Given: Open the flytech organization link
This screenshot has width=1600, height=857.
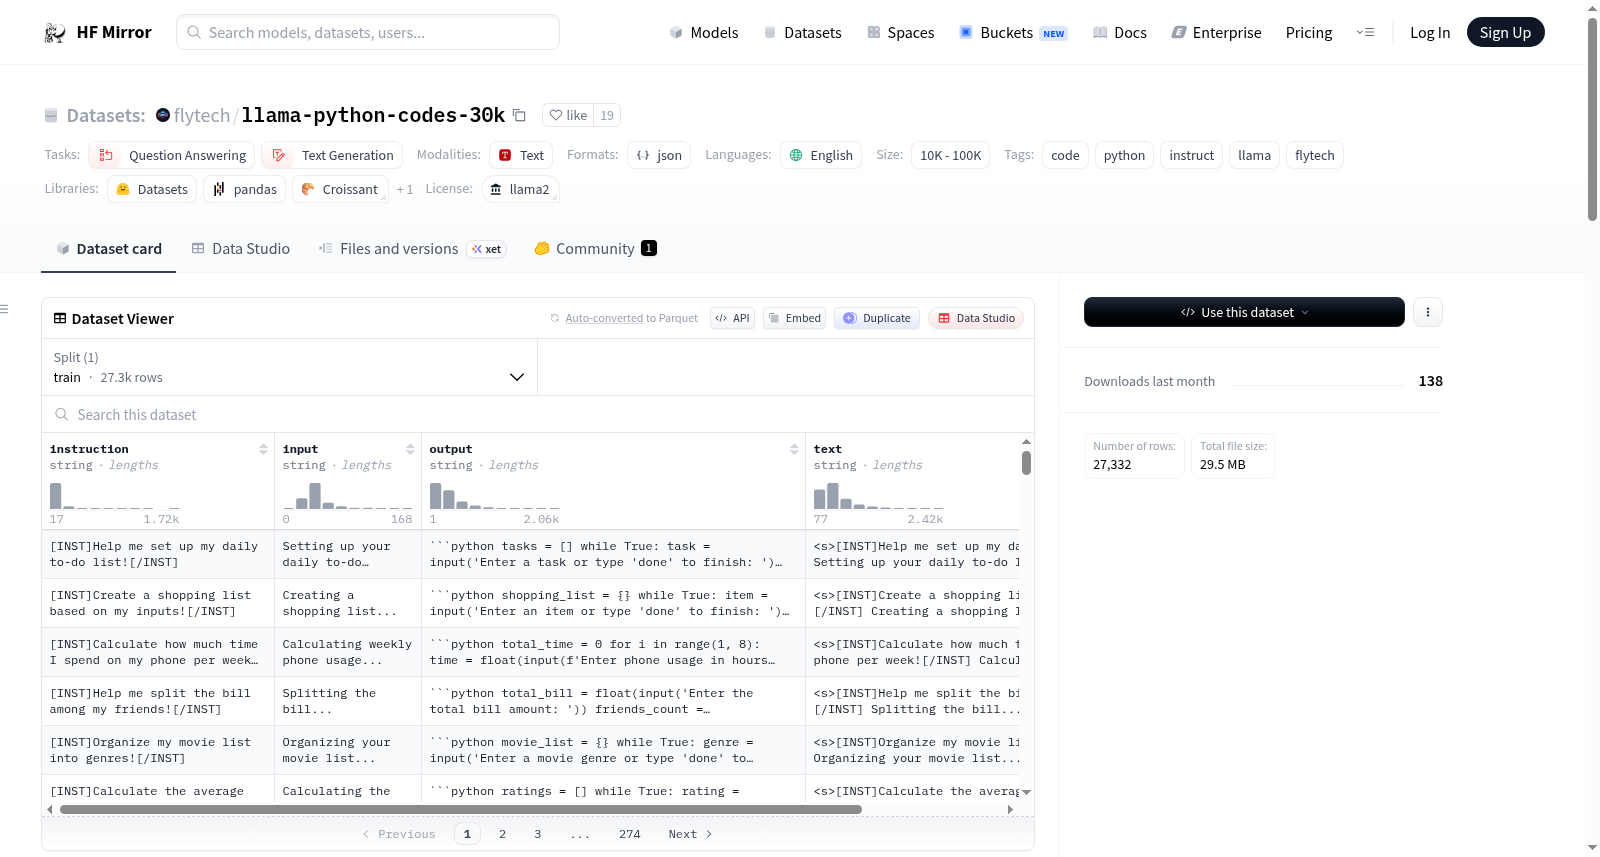Looking at the screenshot, I should coord(202,115).
